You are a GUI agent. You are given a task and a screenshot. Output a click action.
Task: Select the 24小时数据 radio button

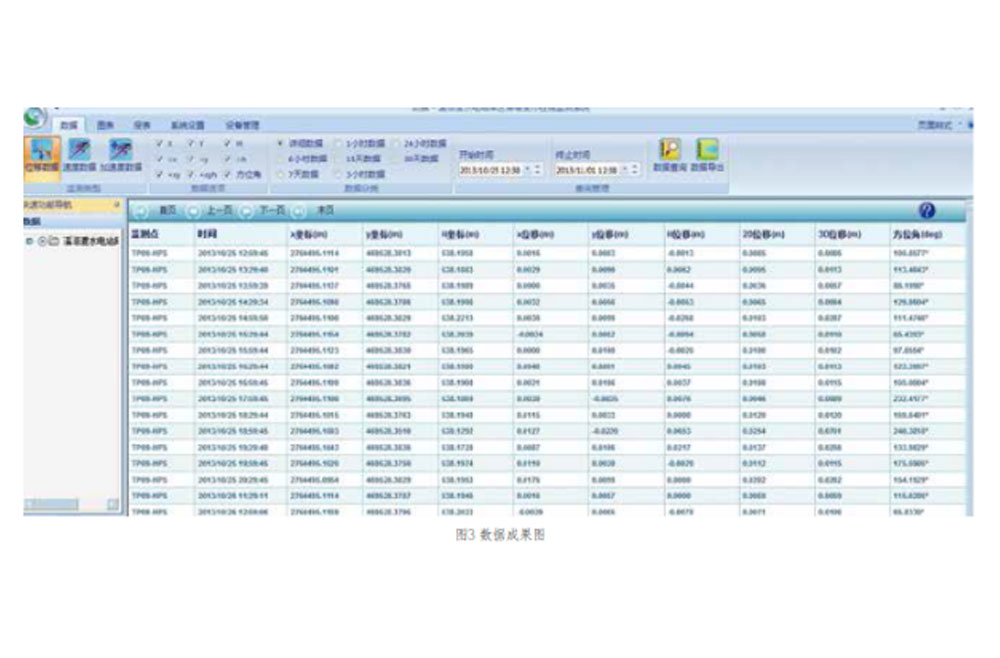tap(396, 143)
